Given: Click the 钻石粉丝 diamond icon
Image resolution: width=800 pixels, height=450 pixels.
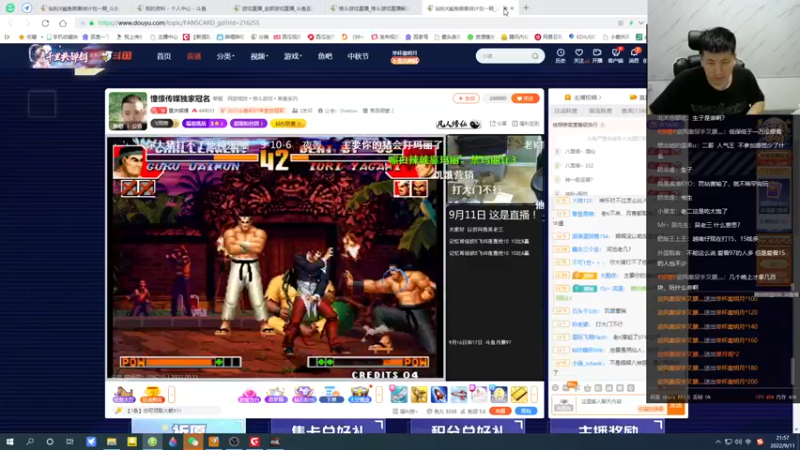Looking at the screenshot, I should [304, 395].
